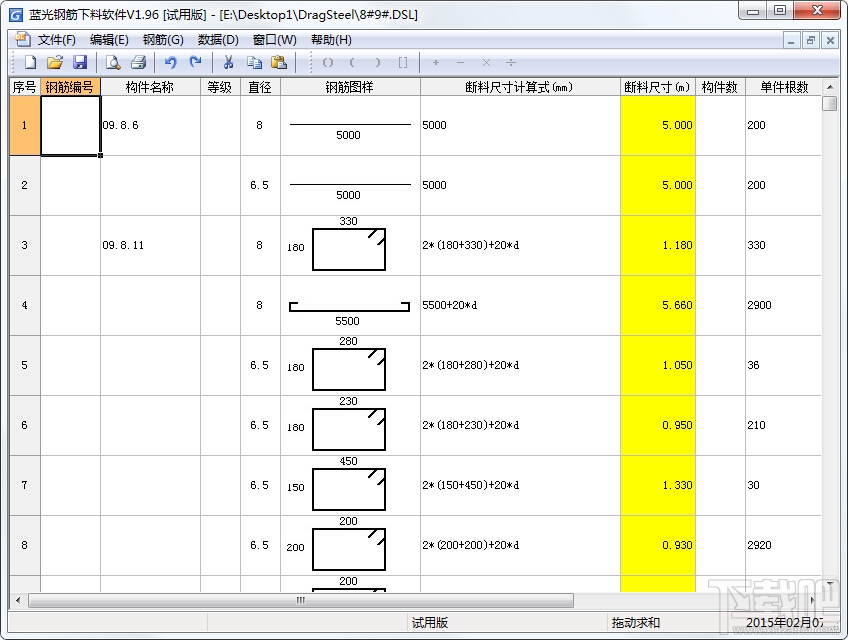
Task: Click the multiply operator toolbar button
Action: 486,63
